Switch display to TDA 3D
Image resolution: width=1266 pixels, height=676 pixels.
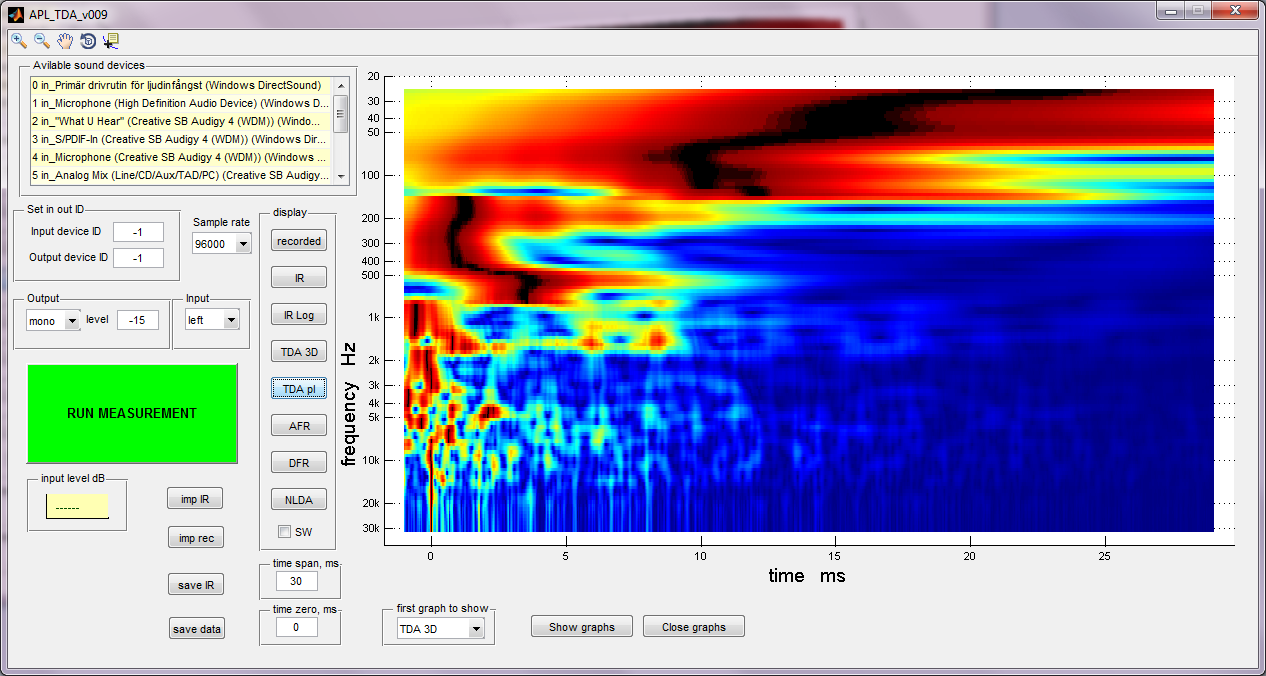(299, 352)
